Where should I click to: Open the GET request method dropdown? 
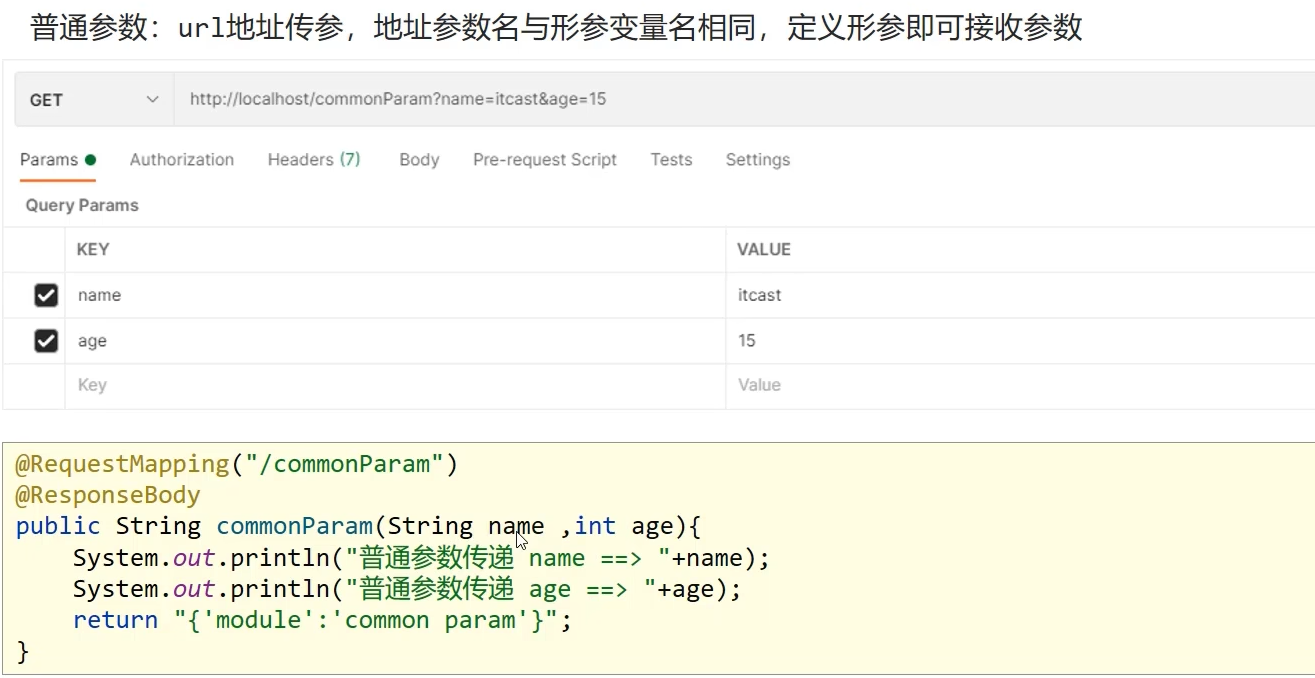click(94, 100)
